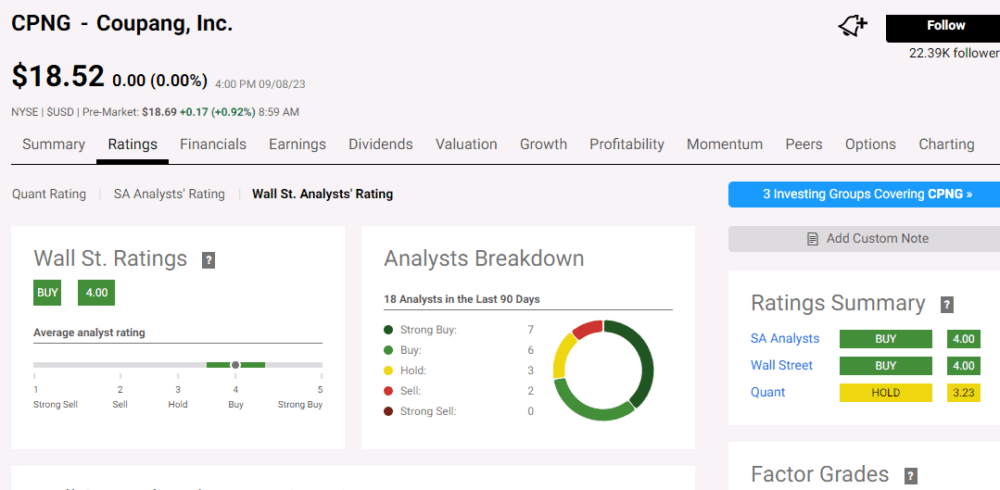
Task: Select the Momentum tab
Action: click(724, 144)
